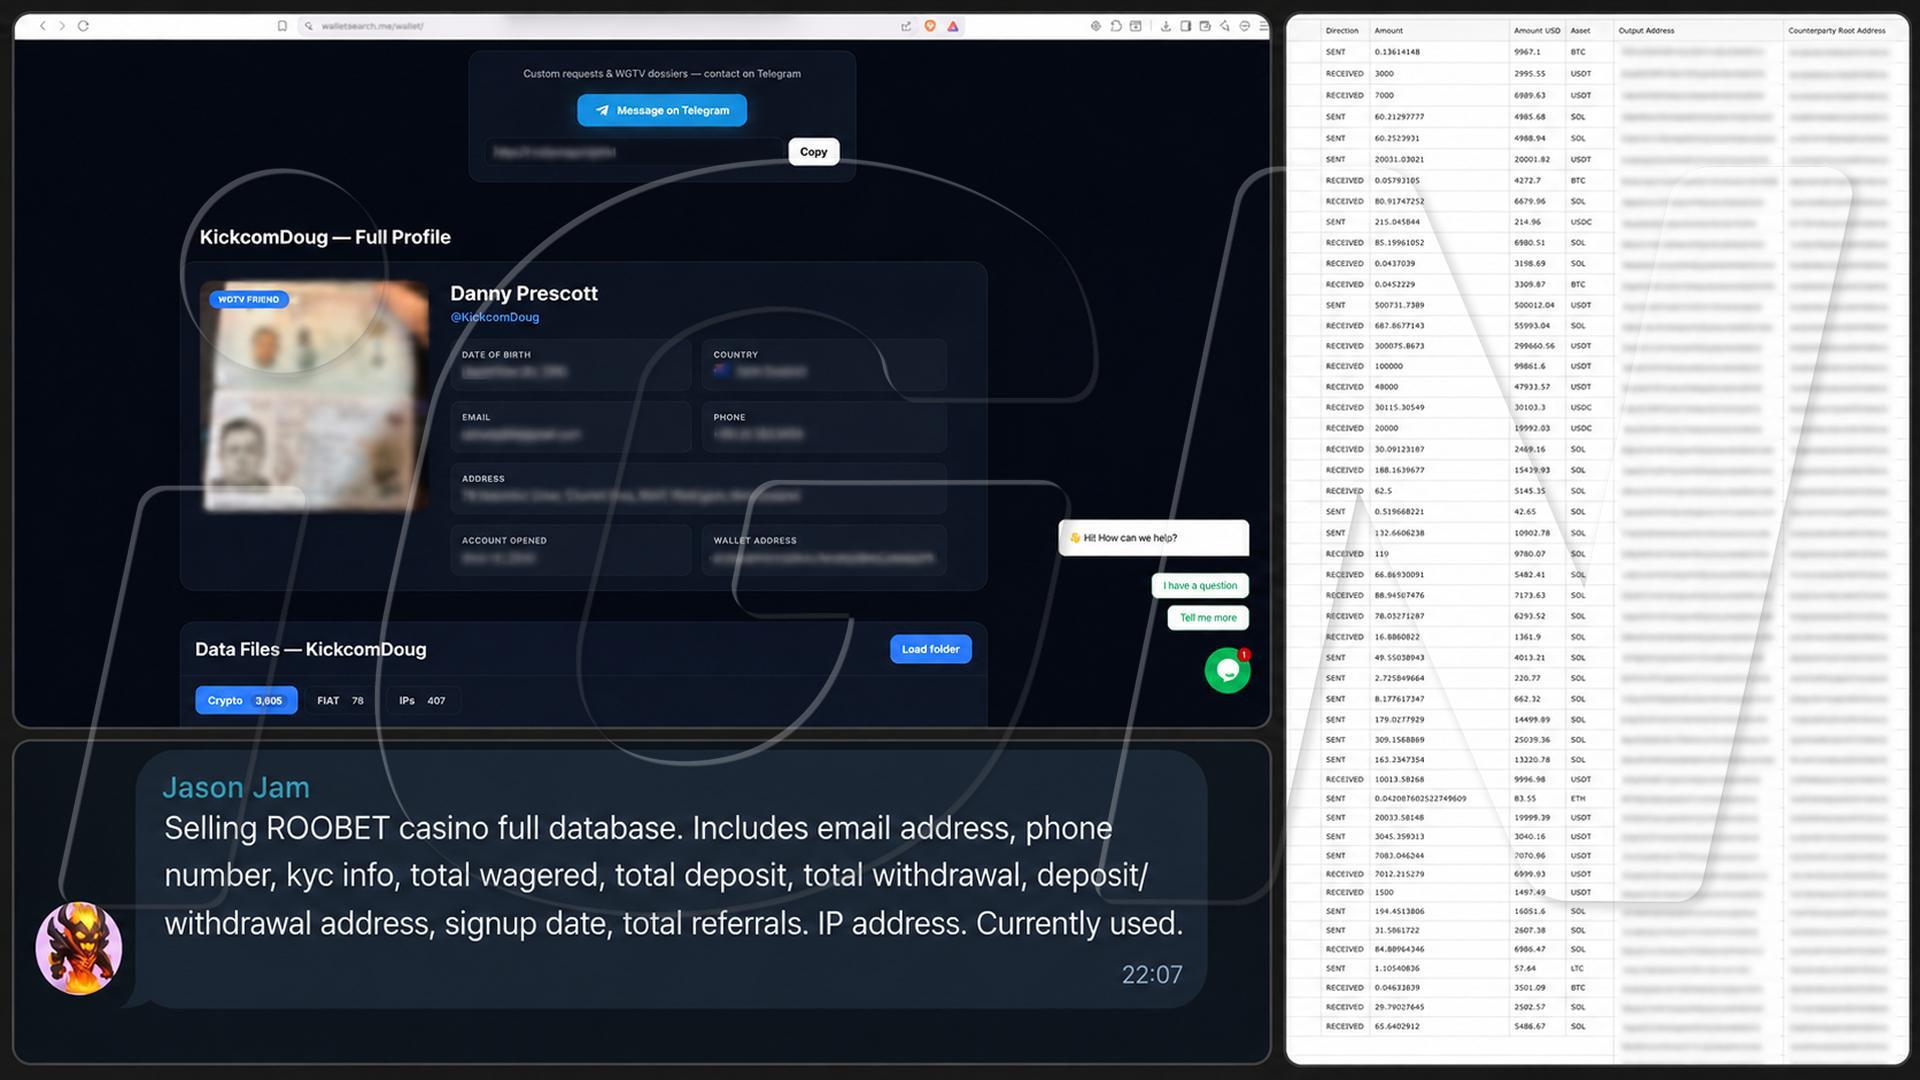Click the Country field card
This screenshot has height=1080, width=1920.
tap(823, 364)
